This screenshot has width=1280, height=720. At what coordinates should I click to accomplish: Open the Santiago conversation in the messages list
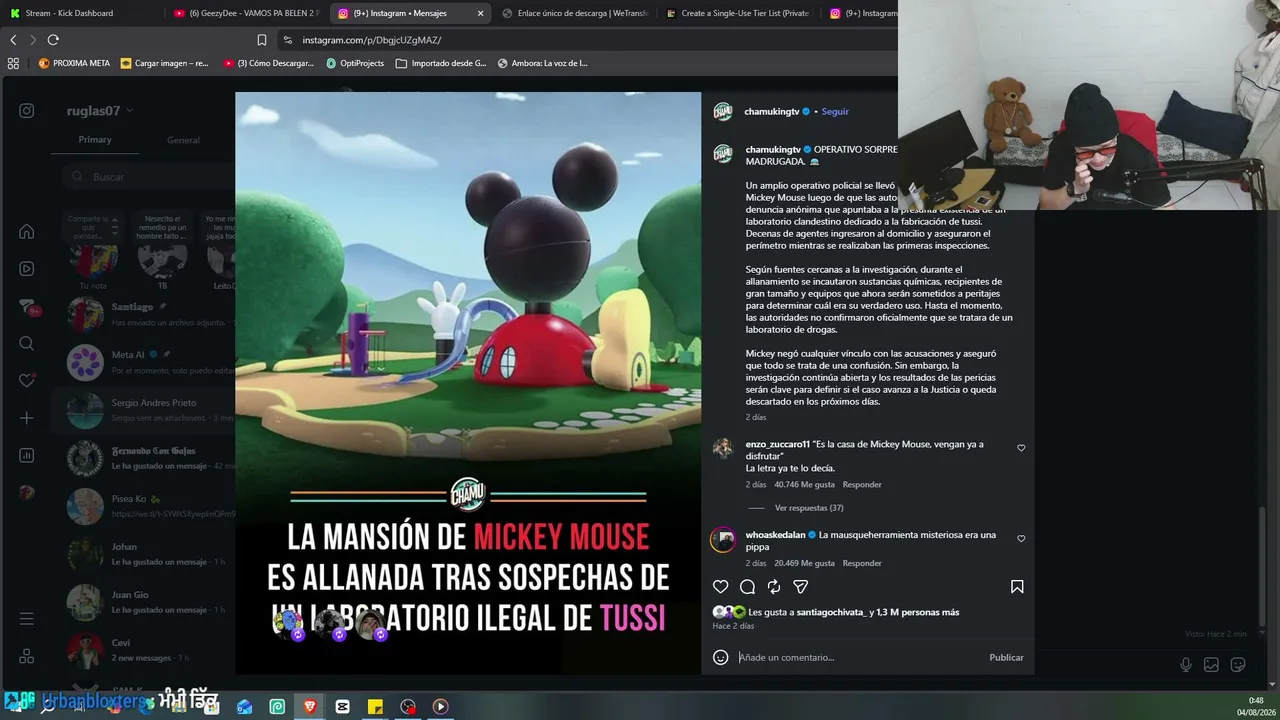coord(145,314)
